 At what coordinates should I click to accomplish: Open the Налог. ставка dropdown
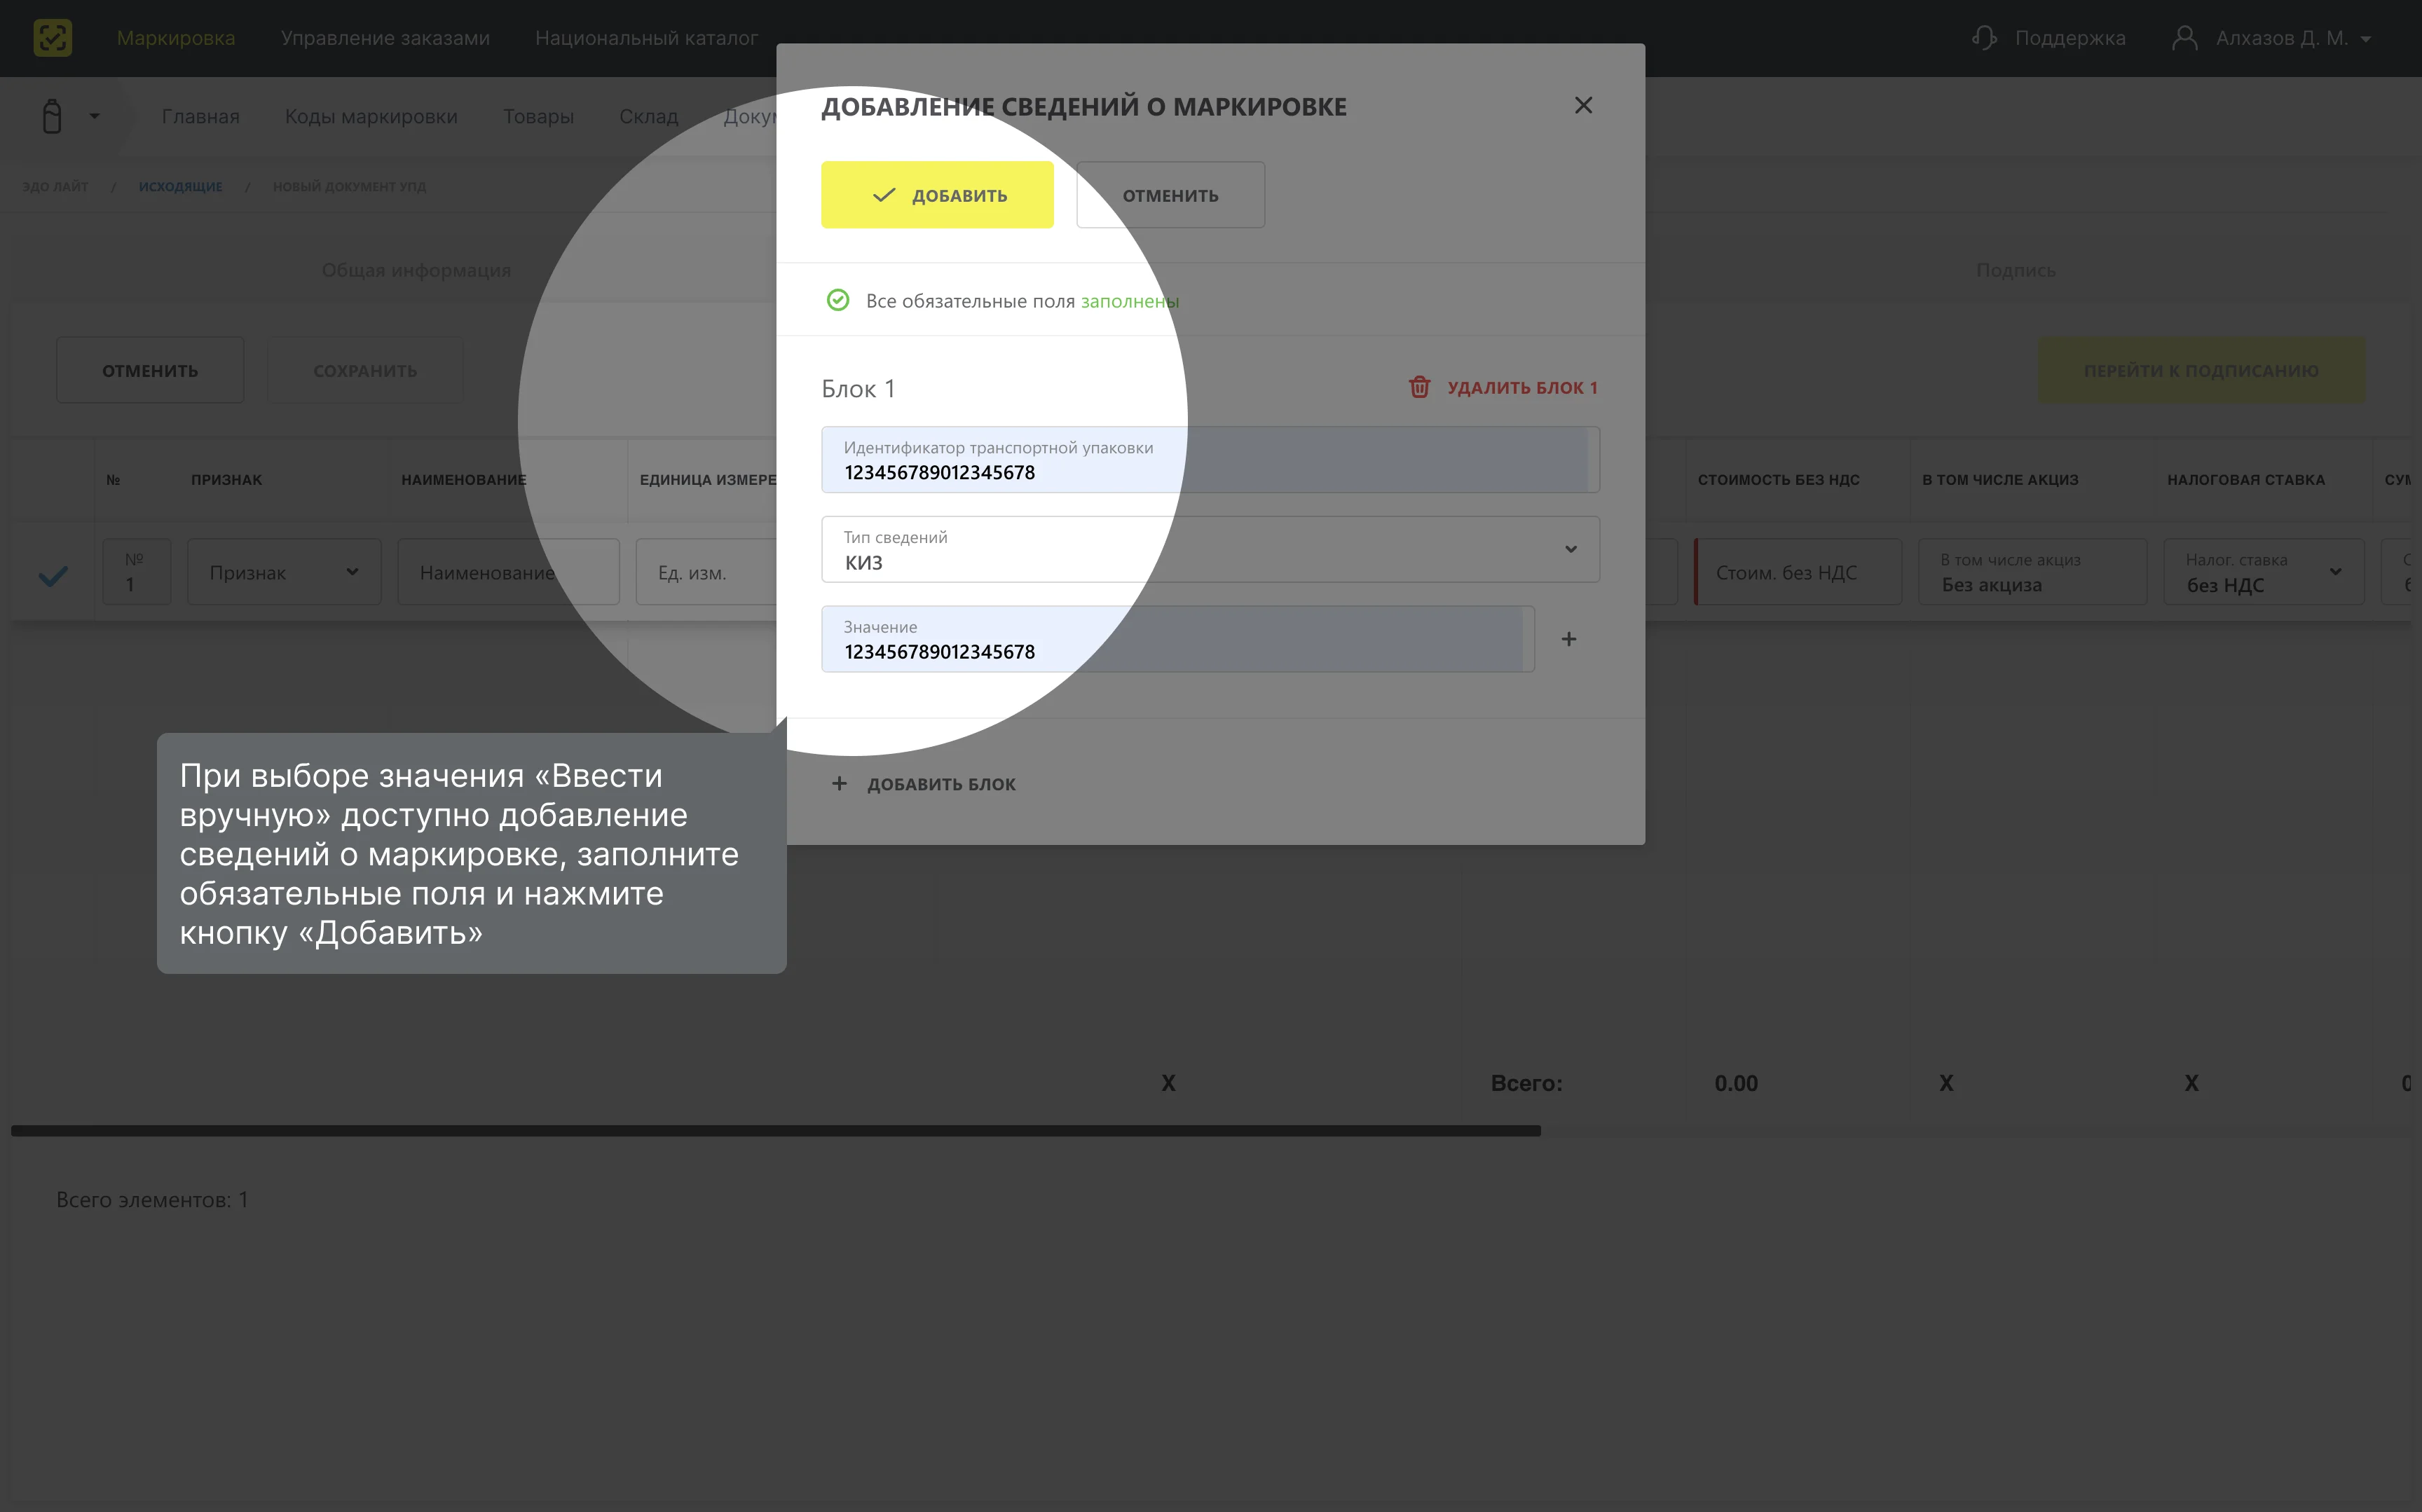point(2263,572)
